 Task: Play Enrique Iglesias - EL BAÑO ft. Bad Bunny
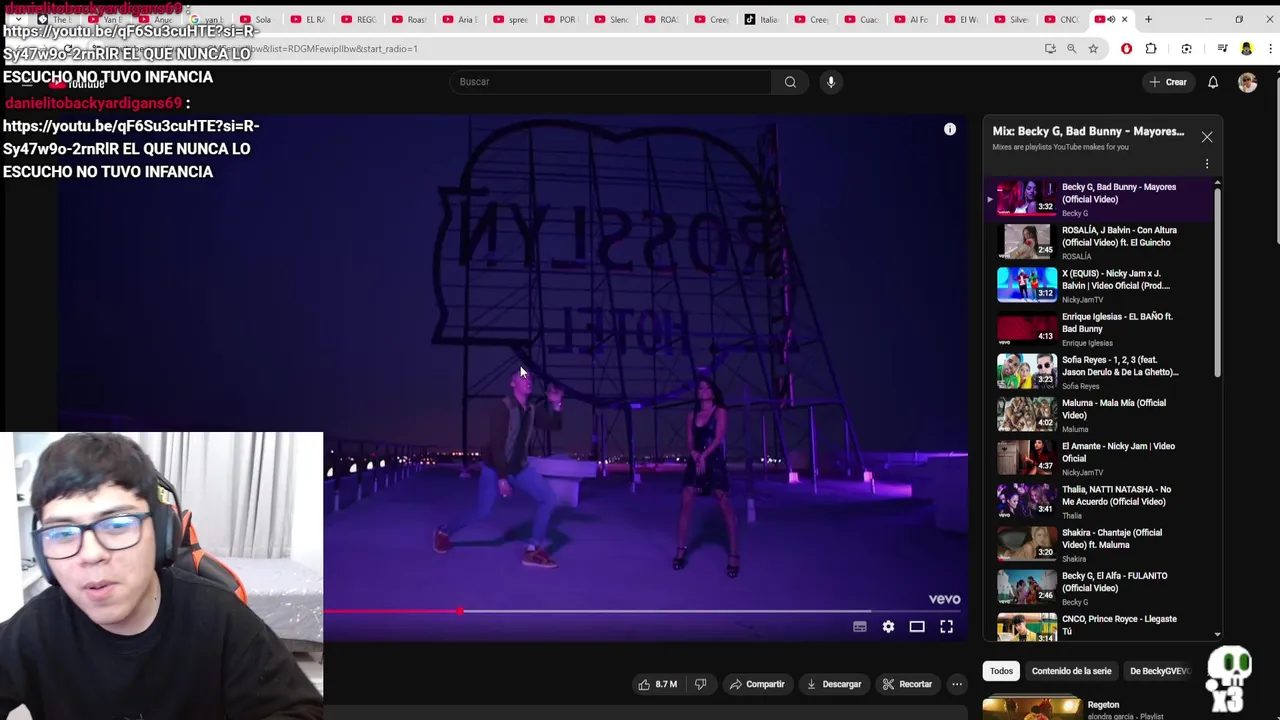click(x=1100, y=328)
